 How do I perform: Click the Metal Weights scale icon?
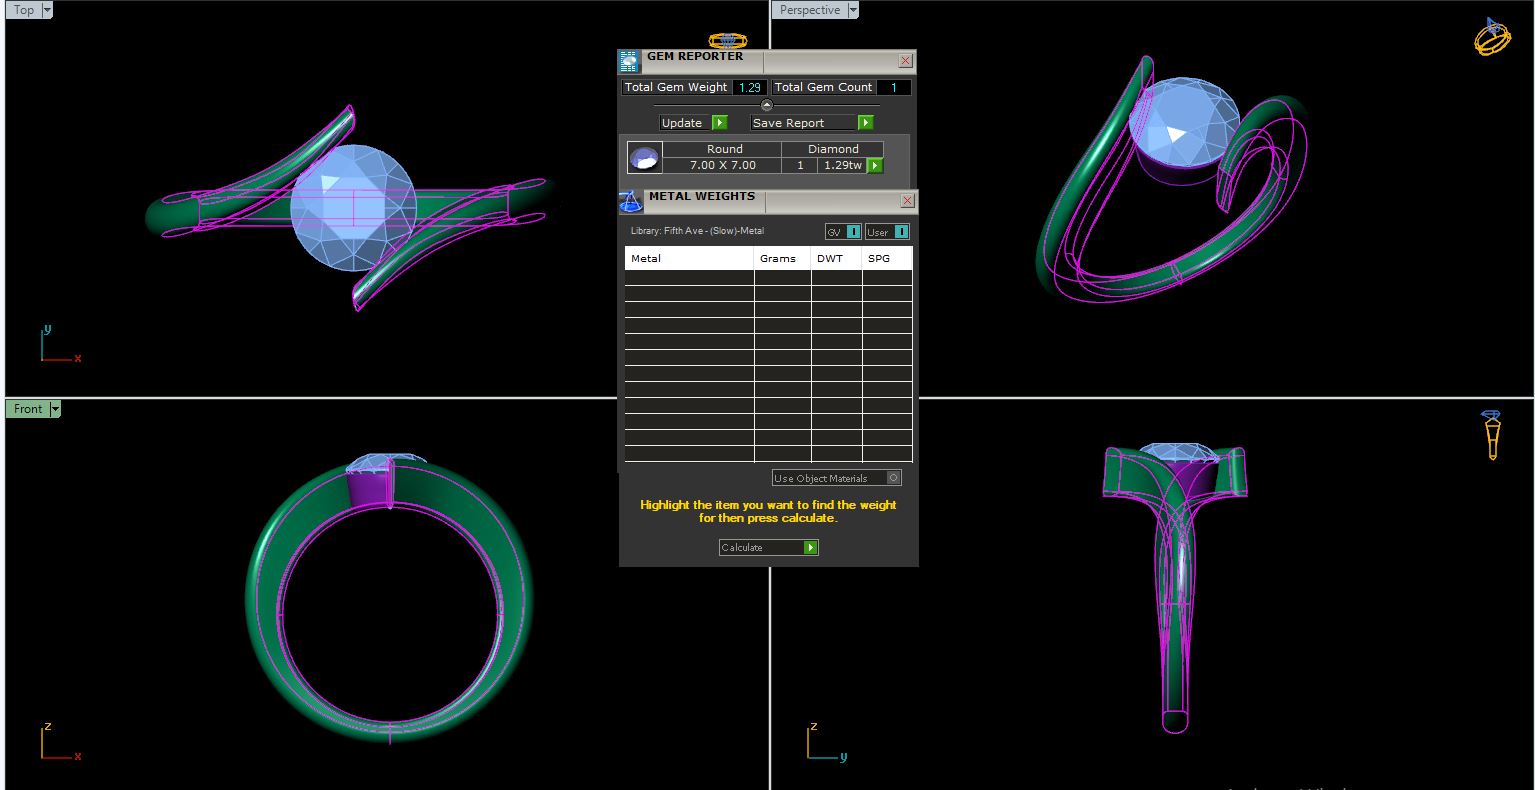[631, 201]
